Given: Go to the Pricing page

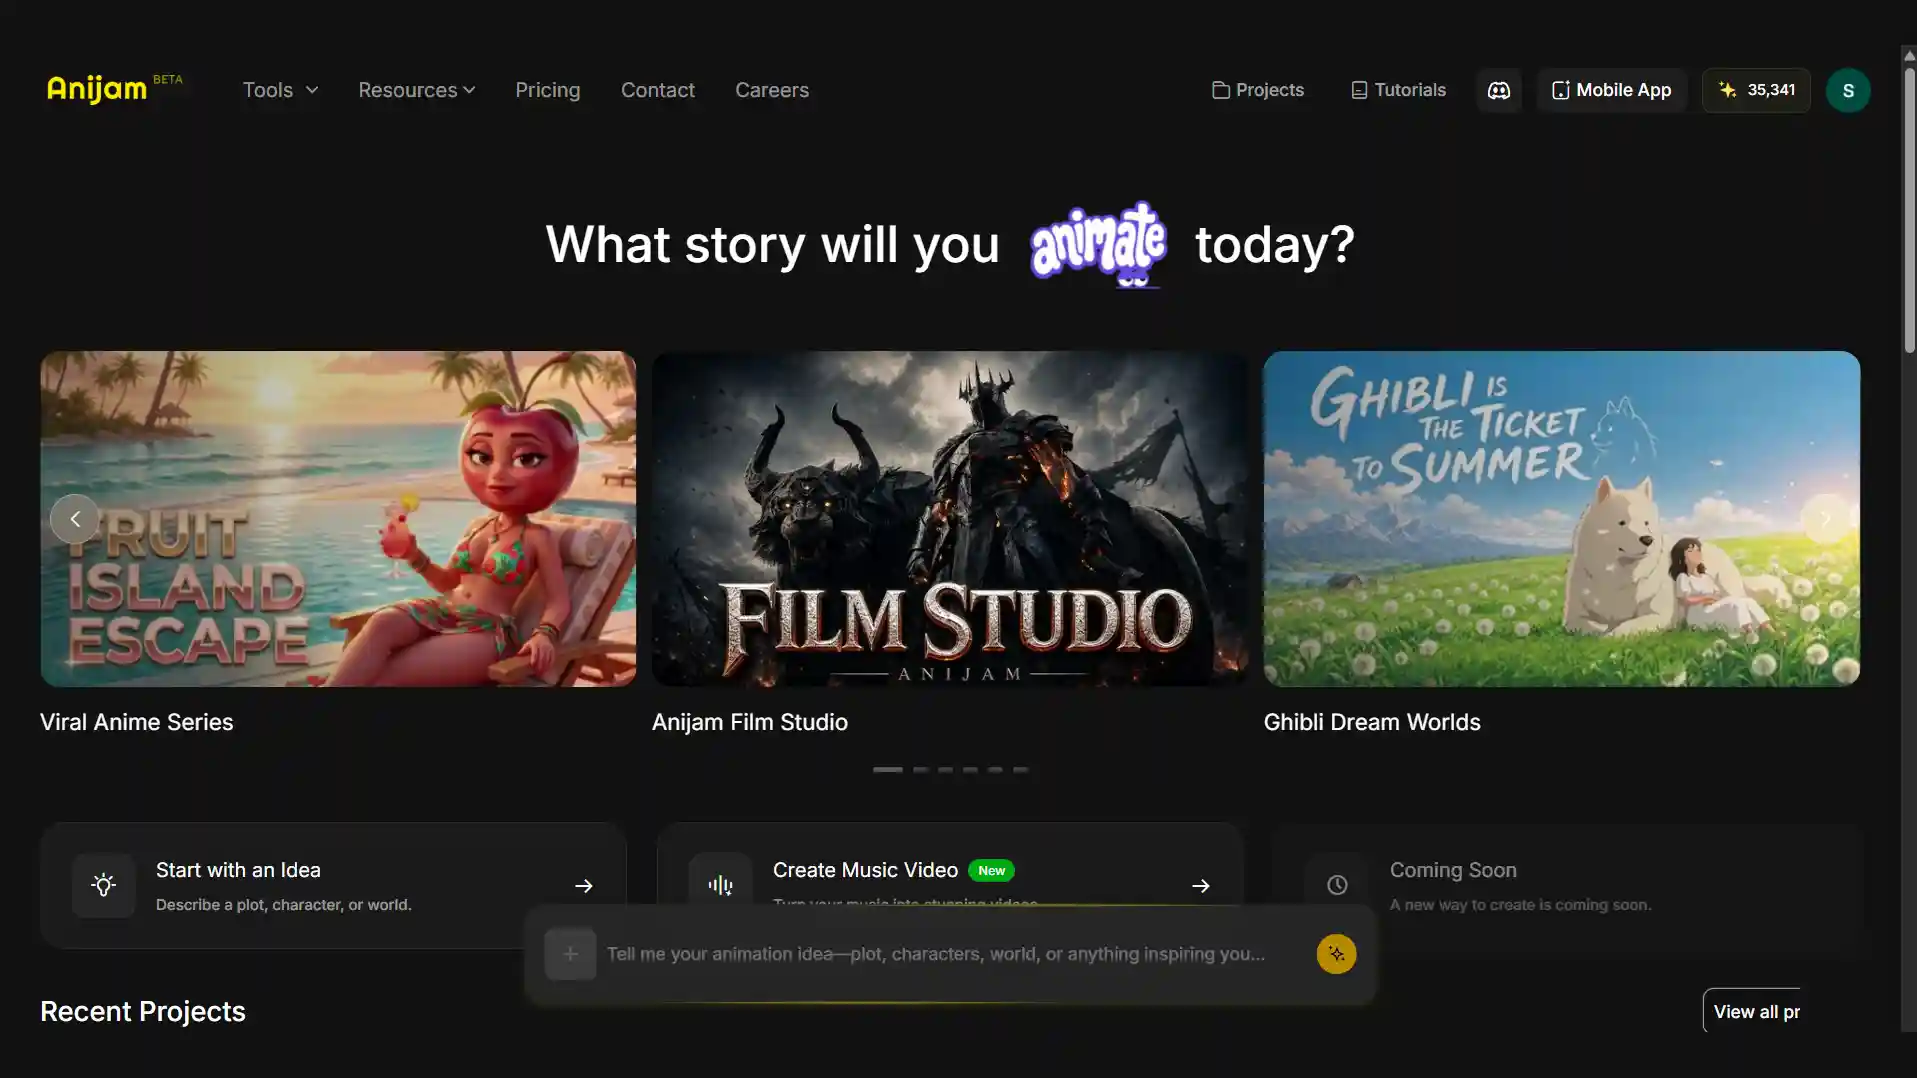Looking at the screenshot, I should (547, 90).
